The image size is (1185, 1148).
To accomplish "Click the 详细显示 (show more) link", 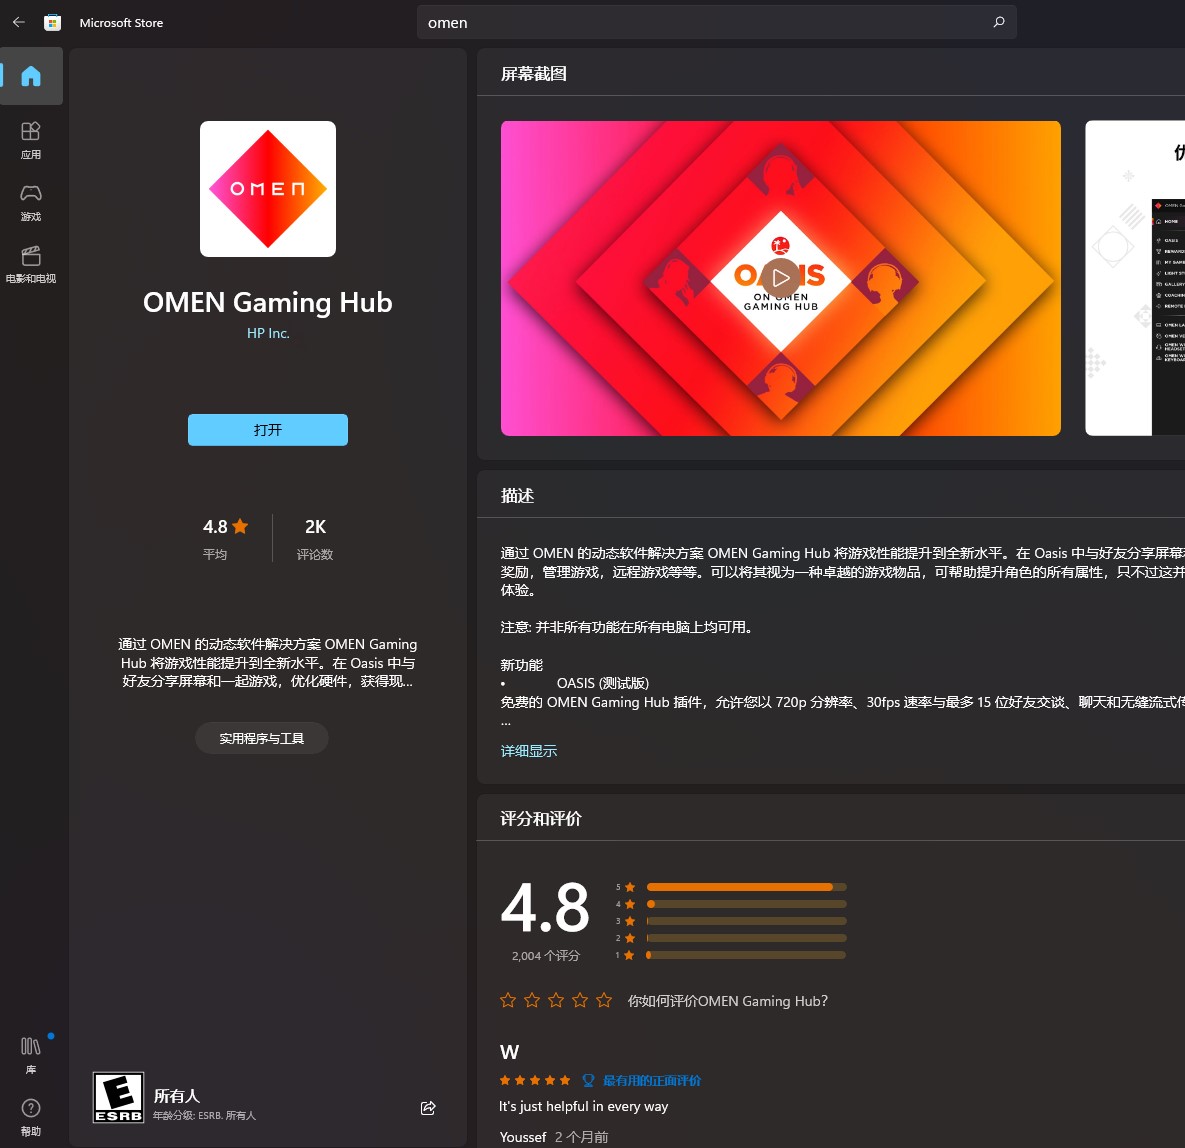I will (x=528, y=751).
